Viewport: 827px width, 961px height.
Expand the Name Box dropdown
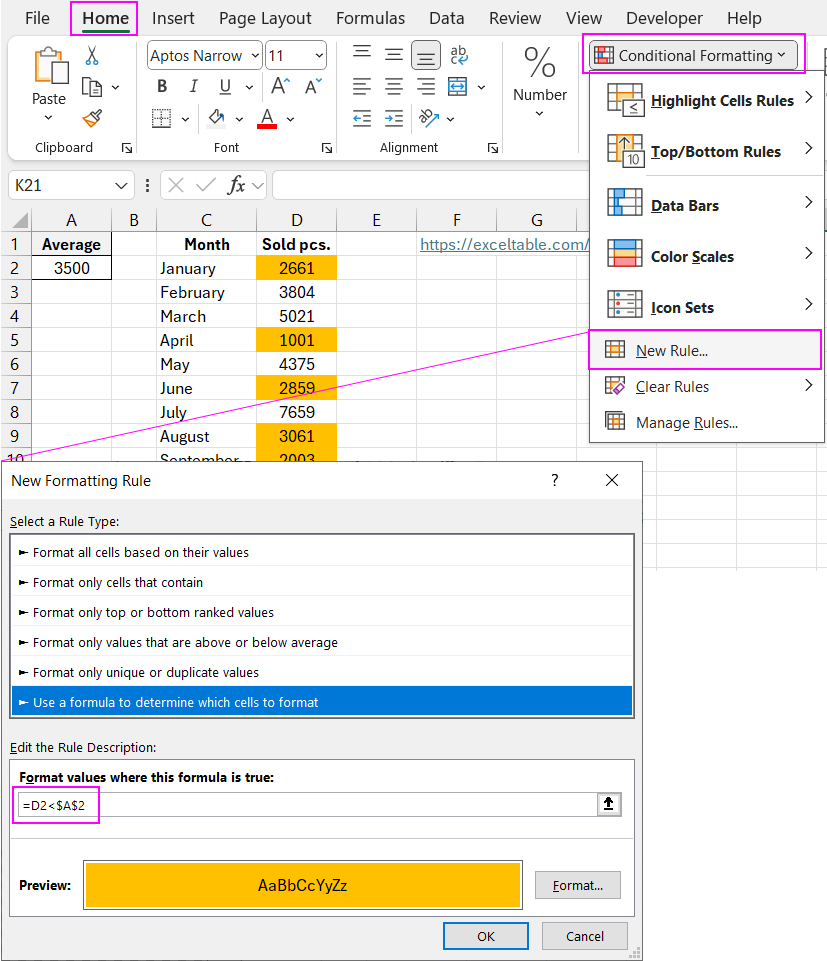(122, 185)
